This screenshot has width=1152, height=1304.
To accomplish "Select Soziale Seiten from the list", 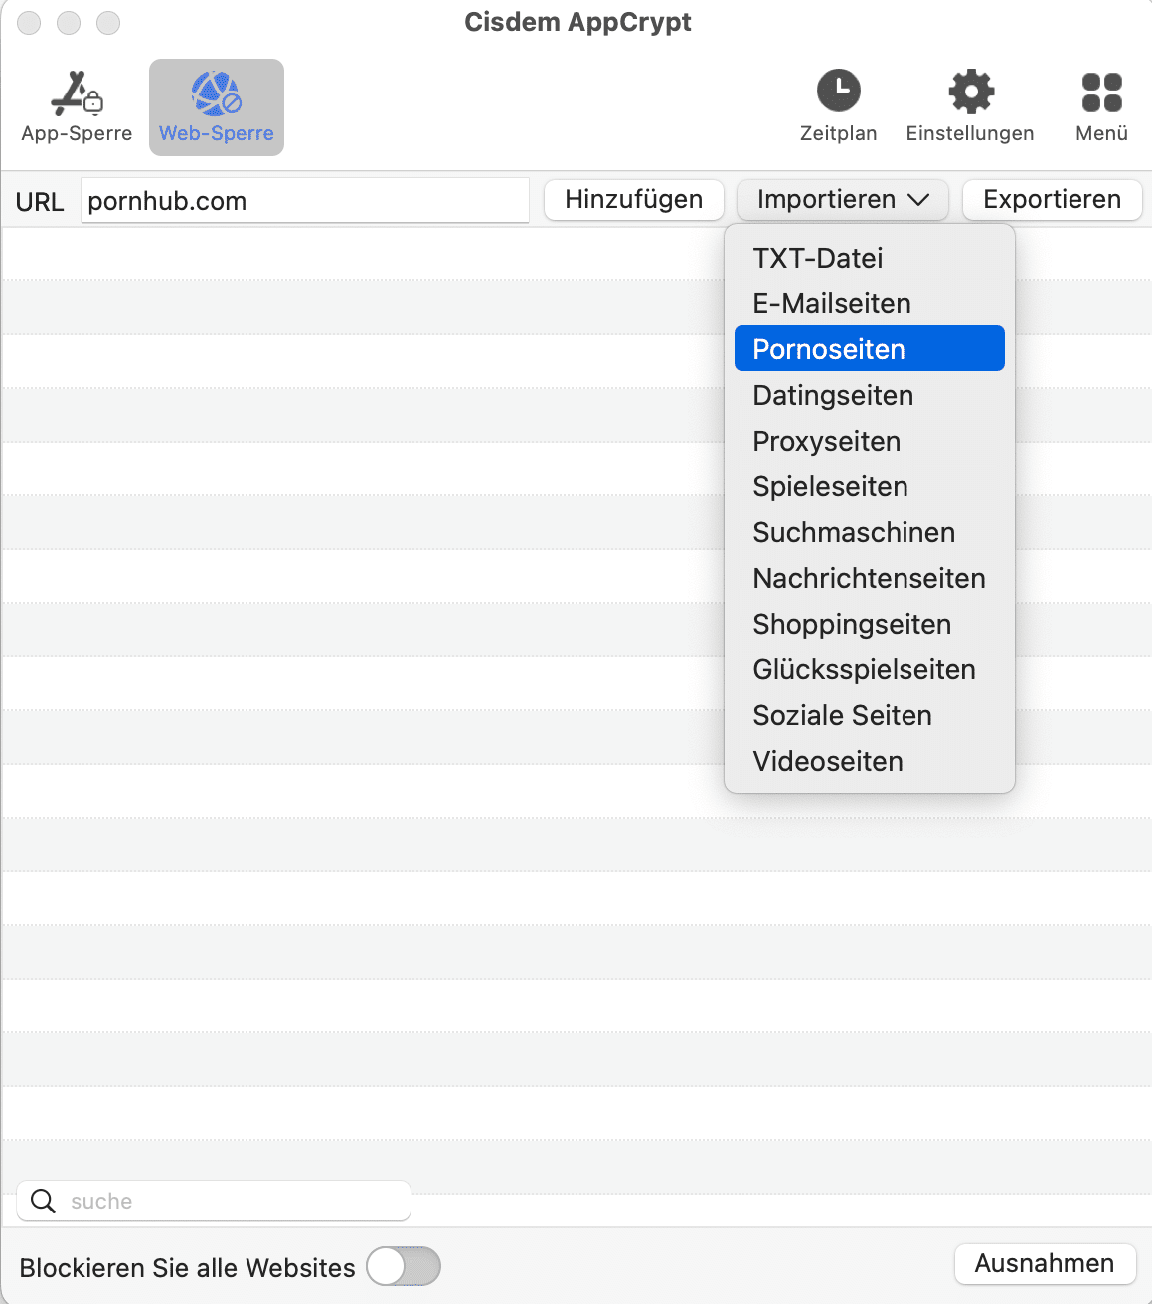I will pyautogui.click(x=842, y=715).
